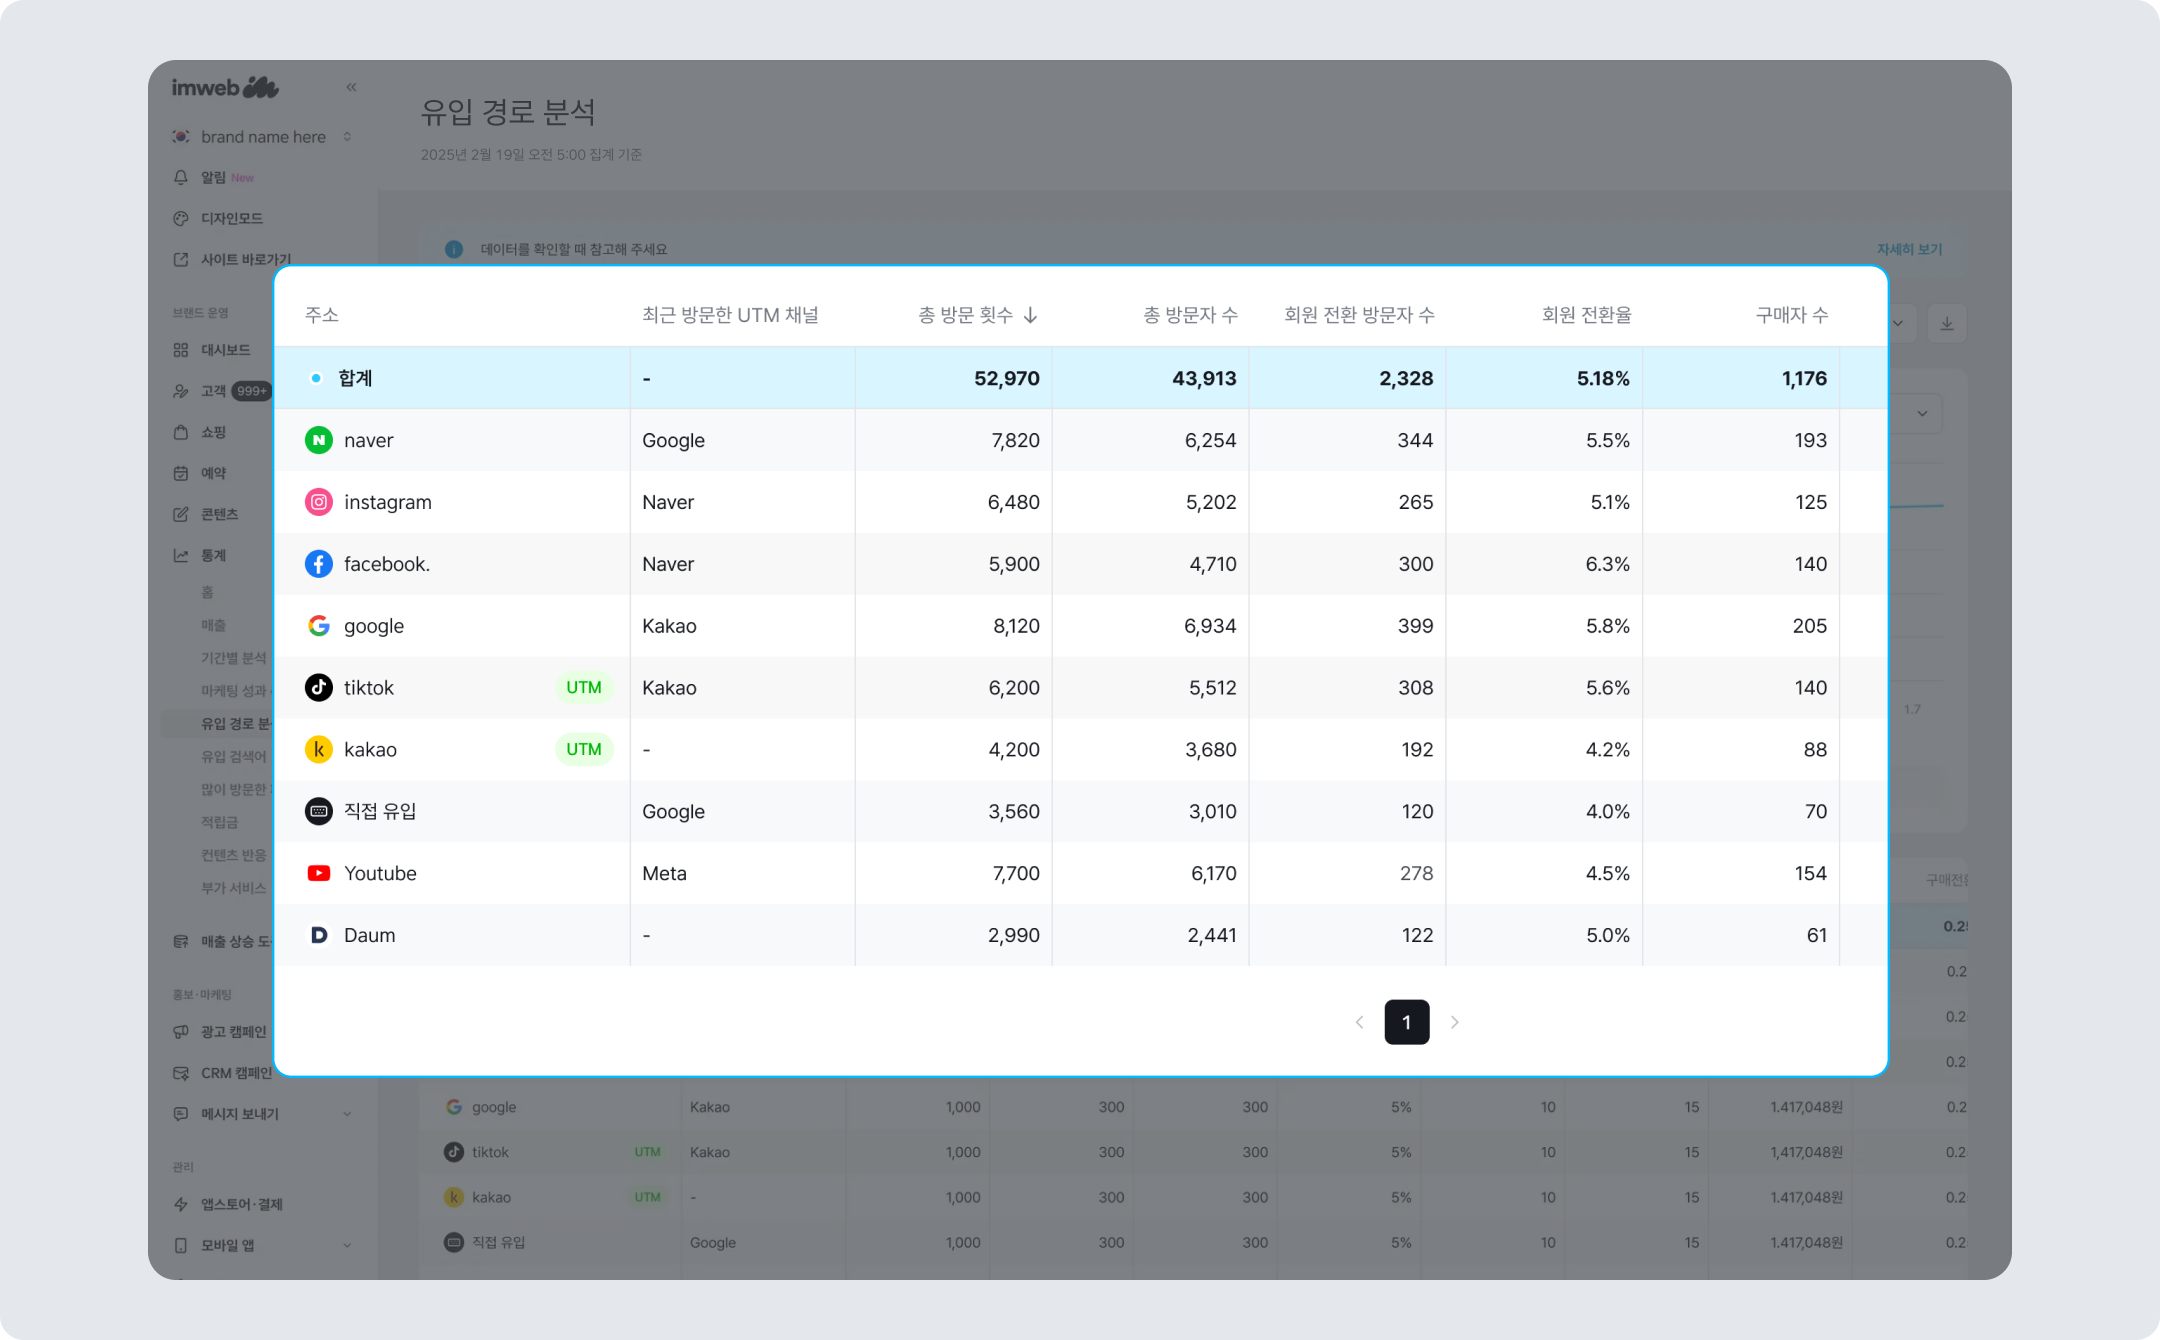Expand 메시지 보내기 sidebar menu
This screenshot has width=2160, height=1340.
[347, 1114]
